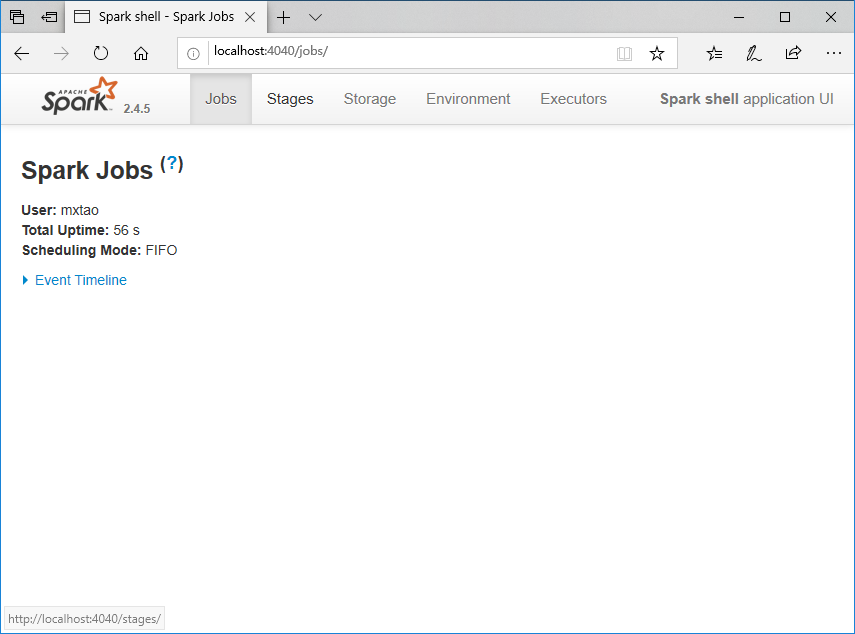Open the Spark shell application UI link

pos(746,99)
